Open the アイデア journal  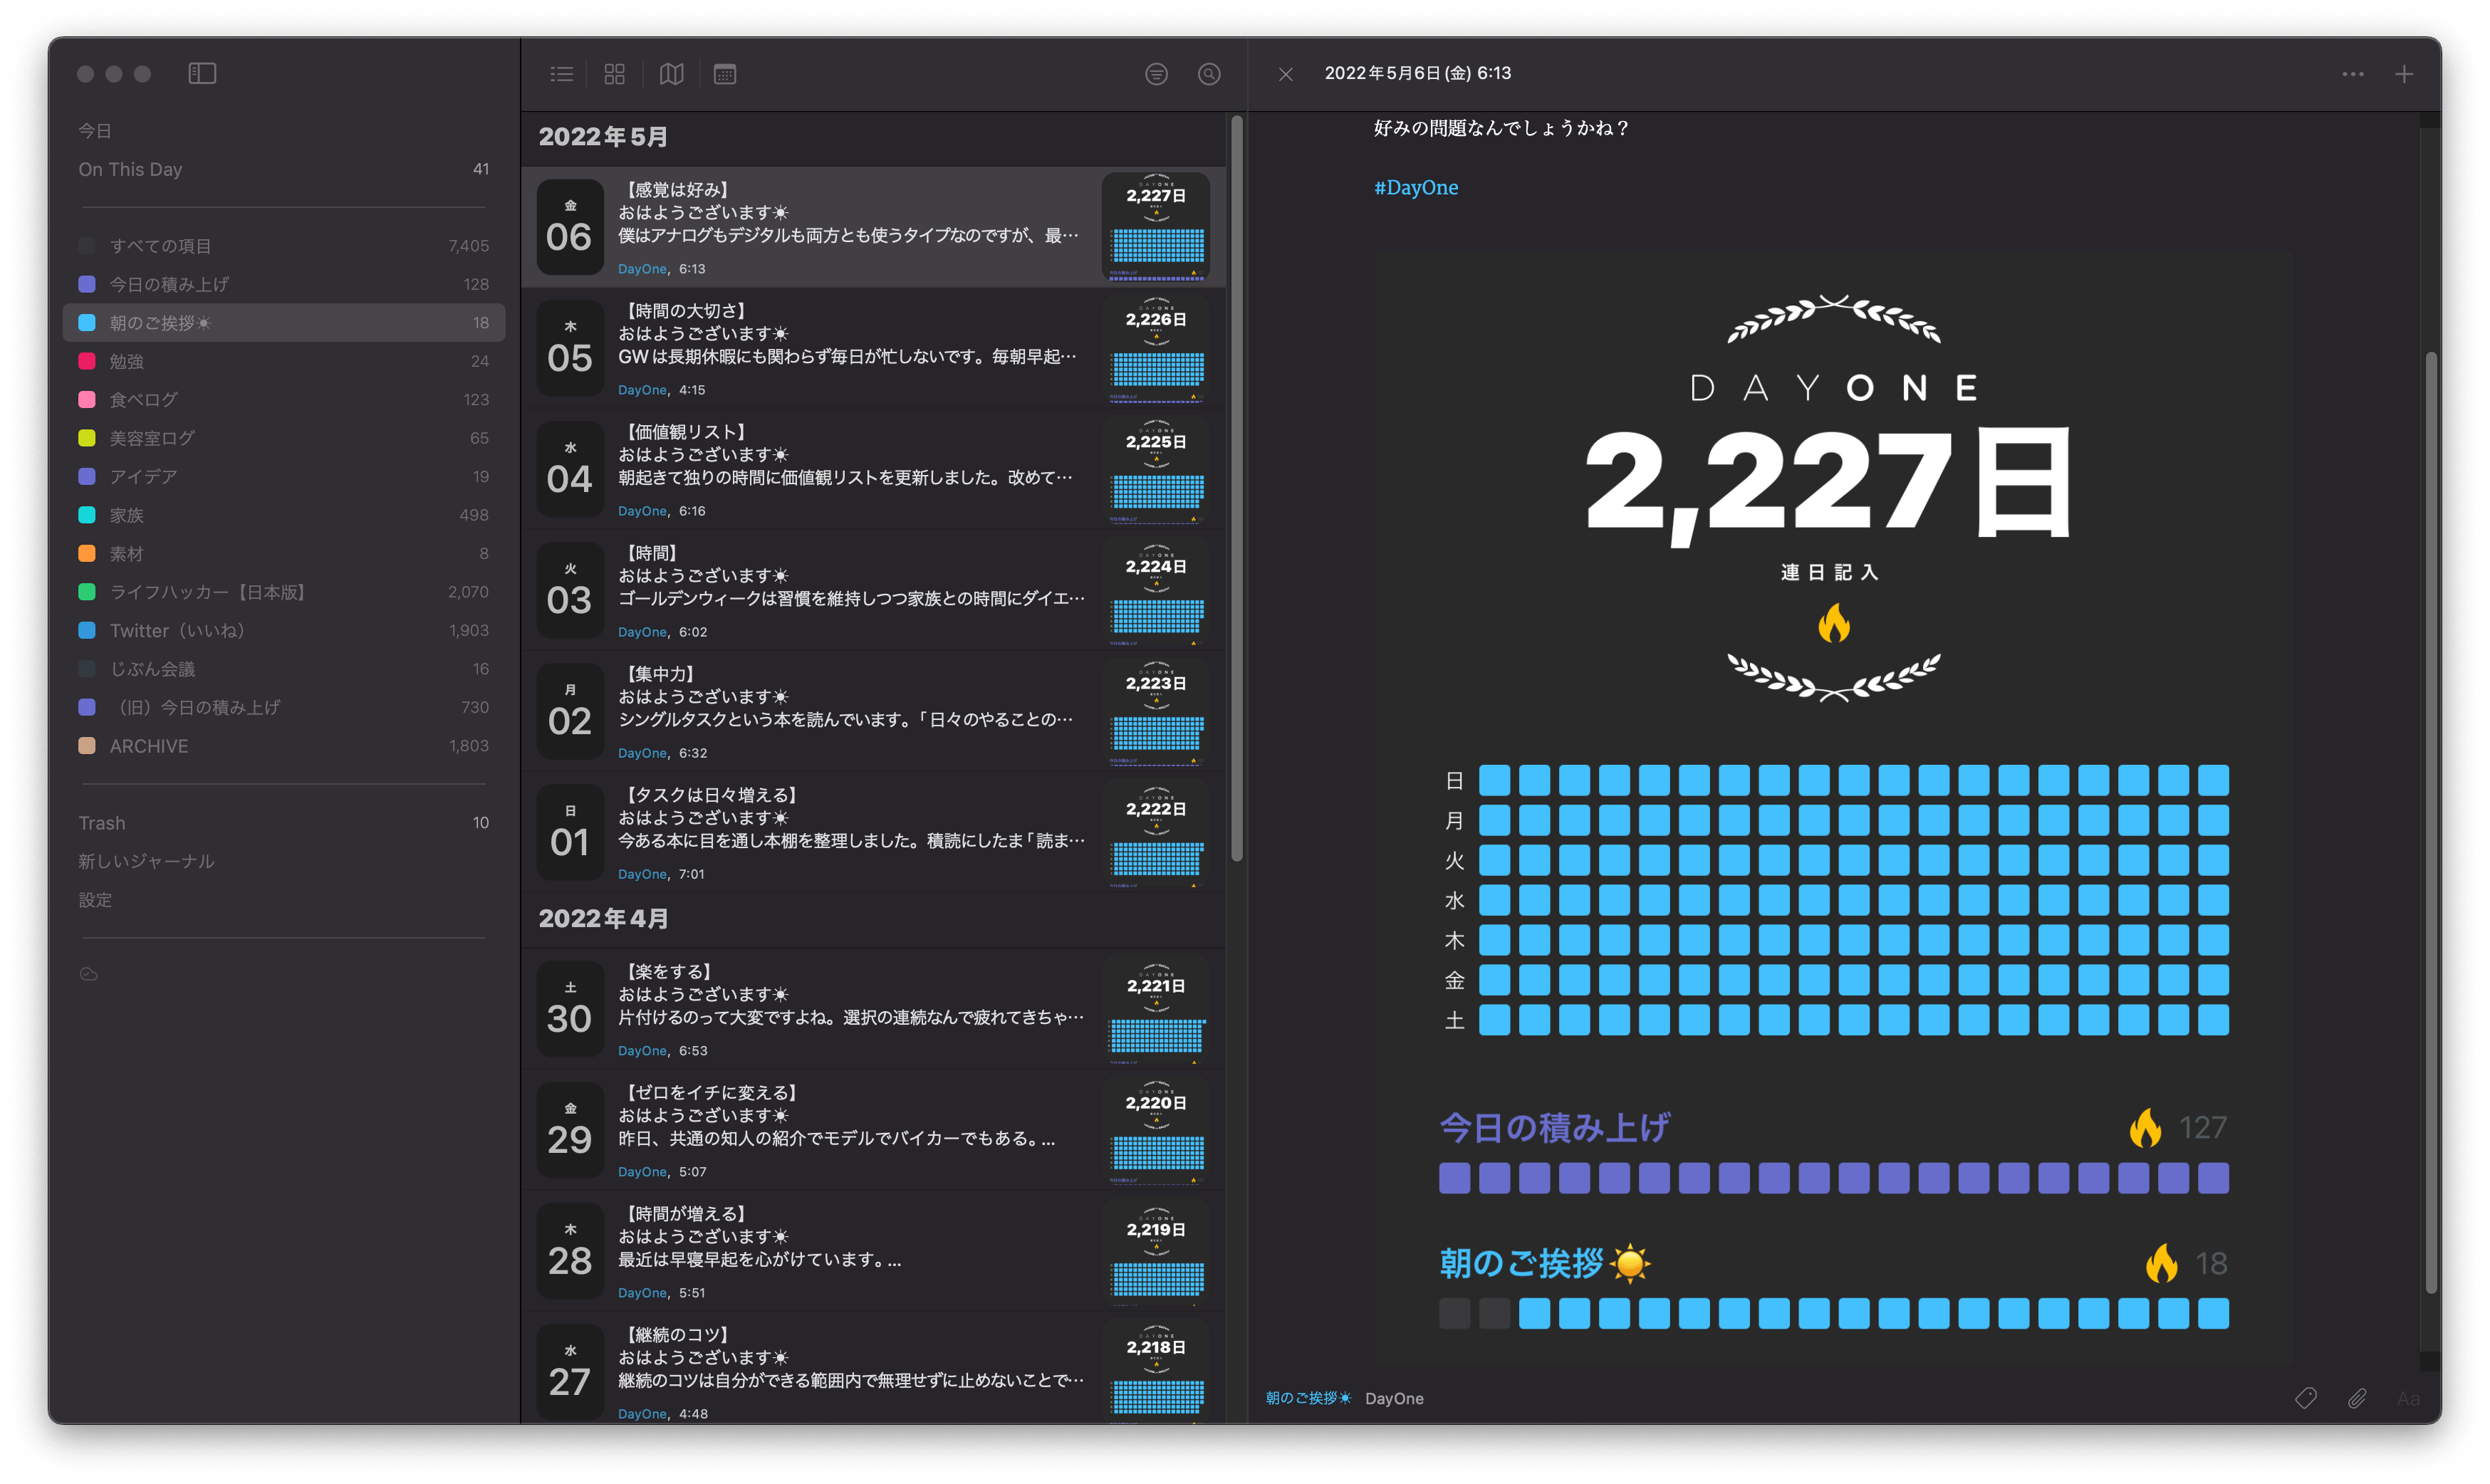pos(284,476)
